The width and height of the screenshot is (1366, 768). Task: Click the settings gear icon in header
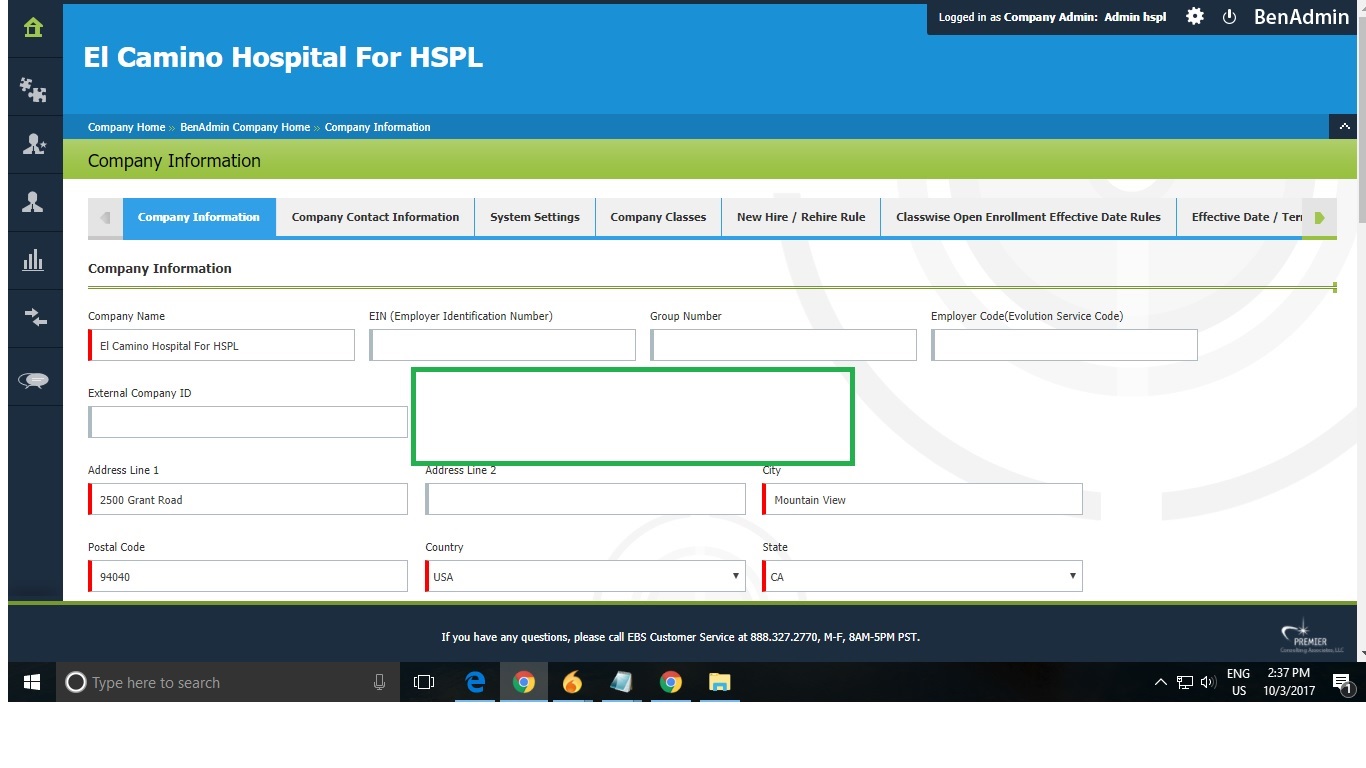pos(1195,17)
